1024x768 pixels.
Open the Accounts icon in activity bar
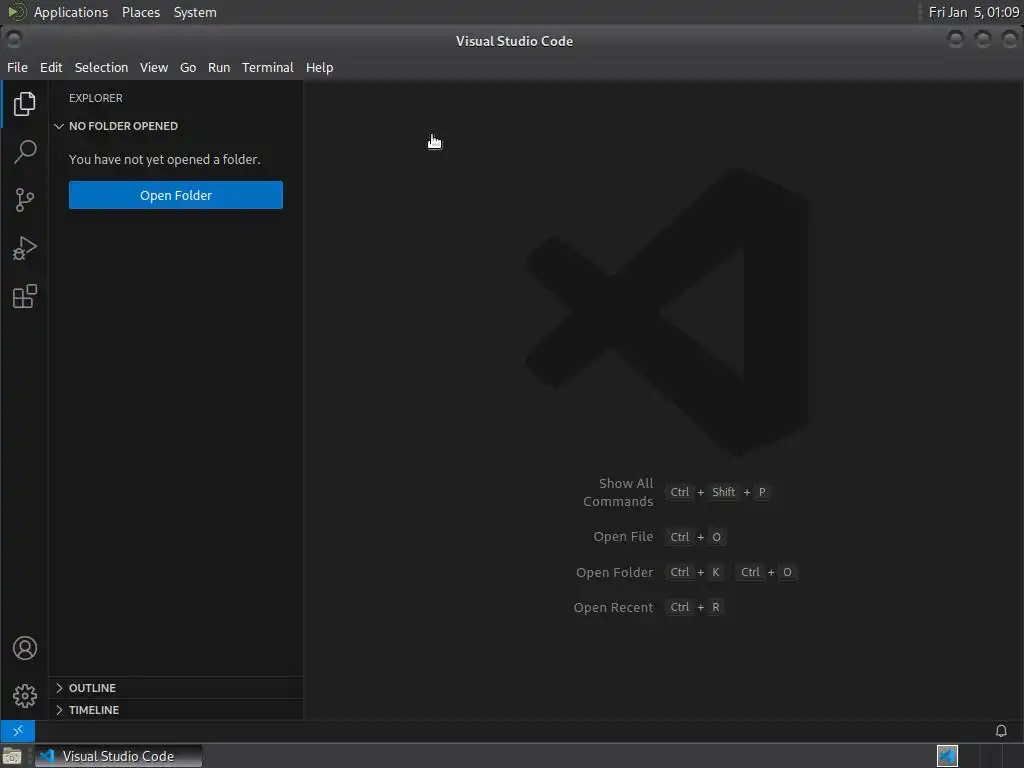24,648
